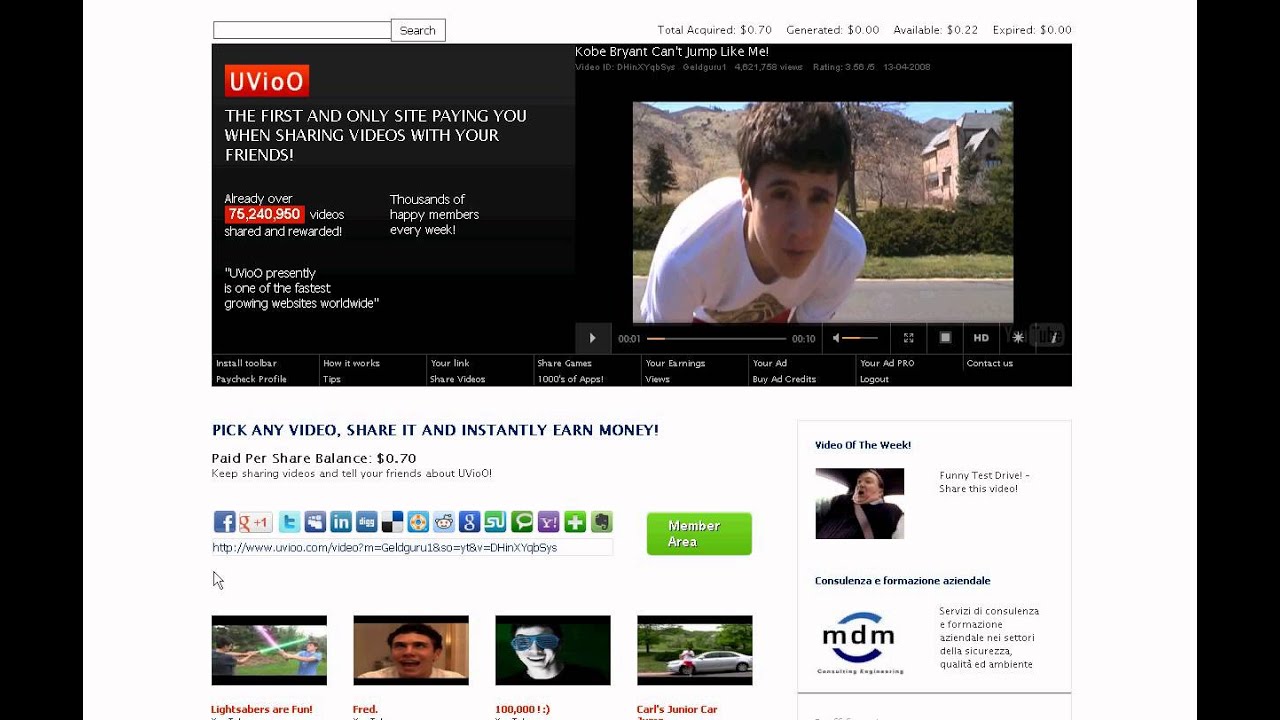Open Share Videos menu item
Image resolution: width=1280 pixels, height=720 pixels.
[x=457, y=379]
